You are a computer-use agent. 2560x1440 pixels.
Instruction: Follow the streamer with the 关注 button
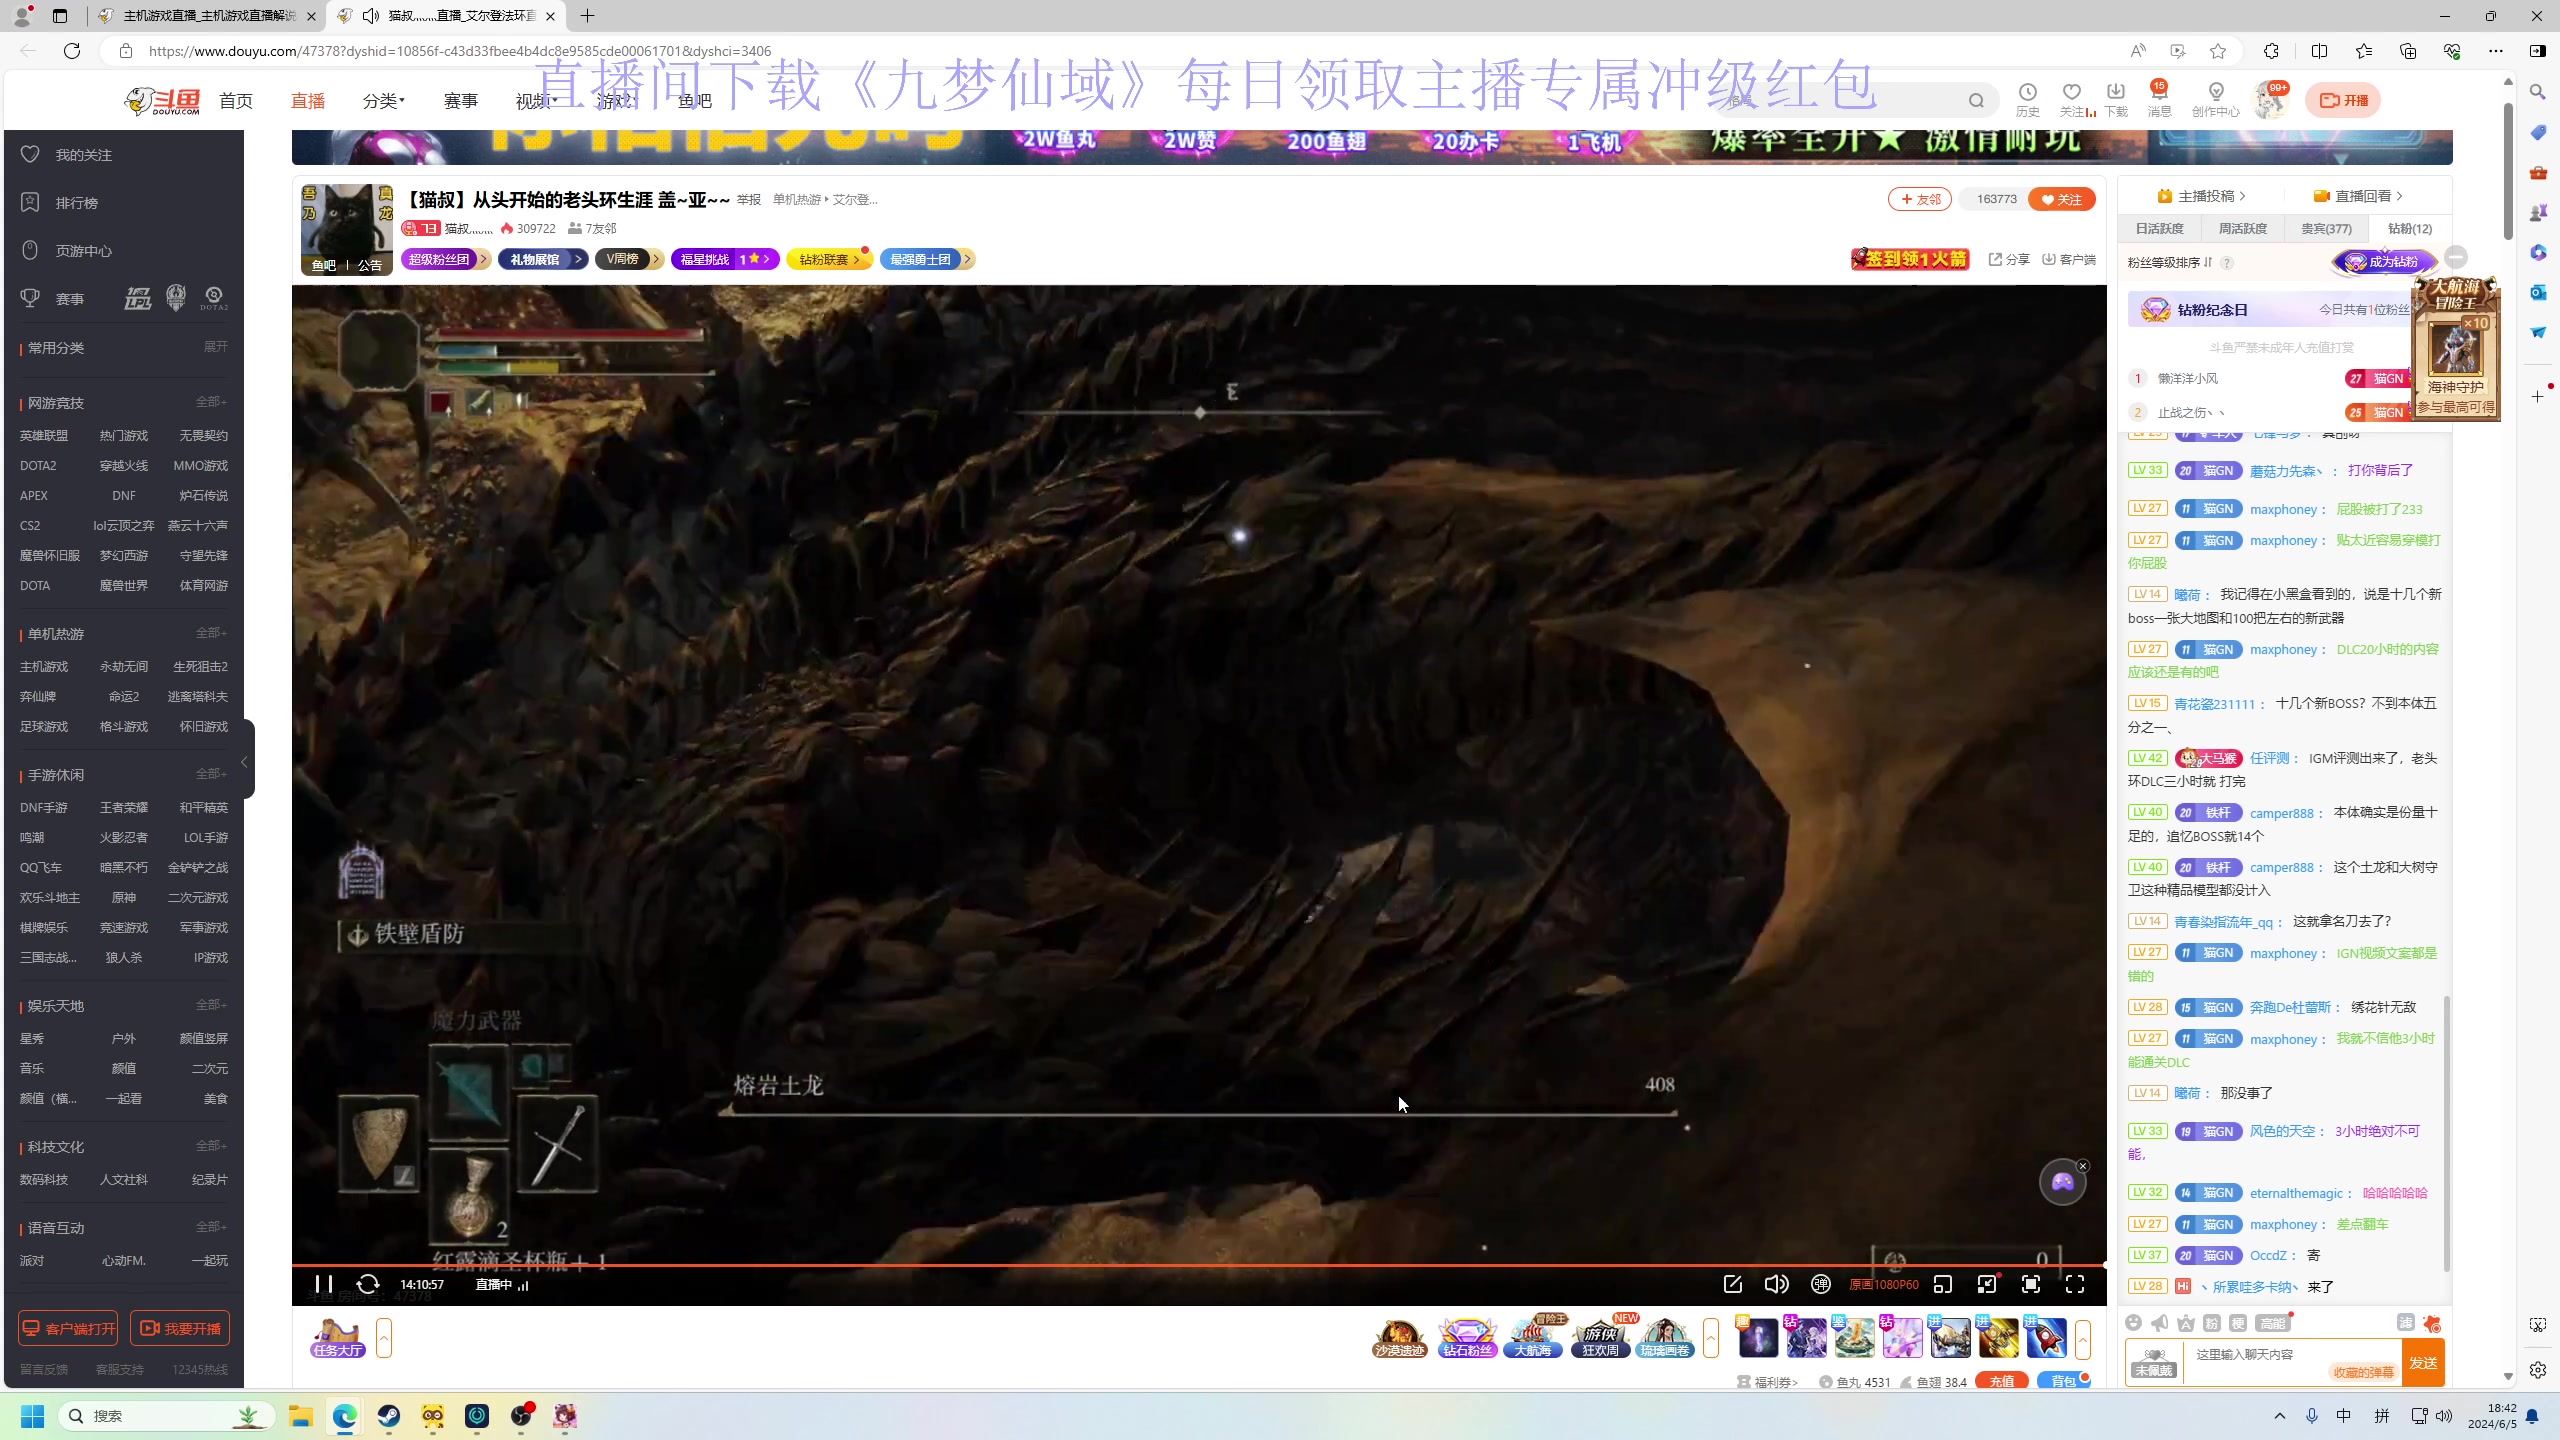pos(2061,199)
